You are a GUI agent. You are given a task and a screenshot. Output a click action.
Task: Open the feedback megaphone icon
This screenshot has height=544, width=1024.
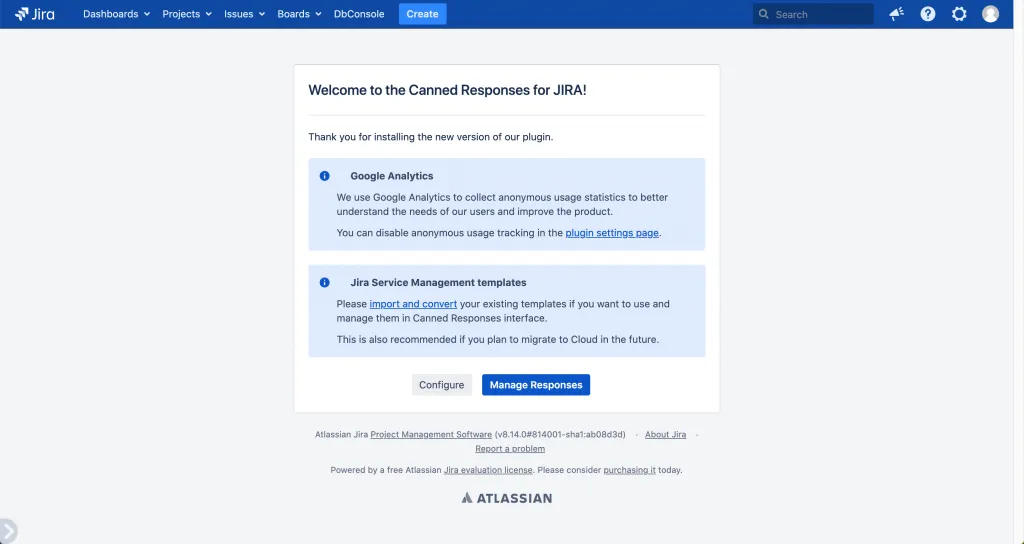pyautogui.click(x=896, y=14)
